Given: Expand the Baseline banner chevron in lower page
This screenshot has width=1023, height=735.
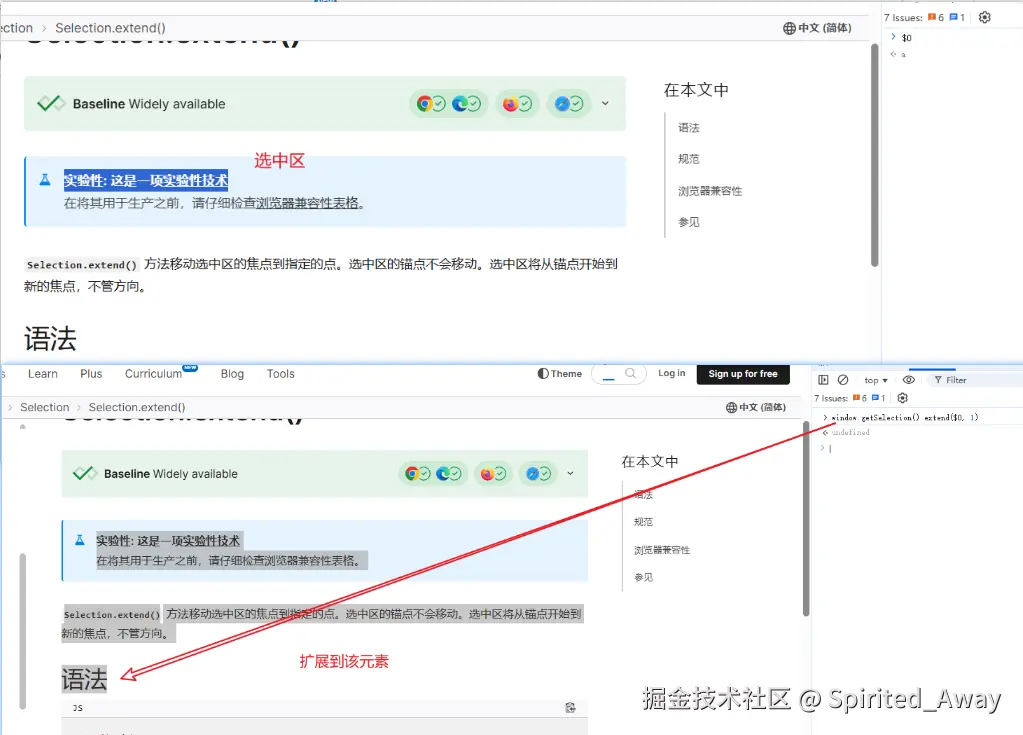Looking at the screenshot, I should [x=570, y=473].
